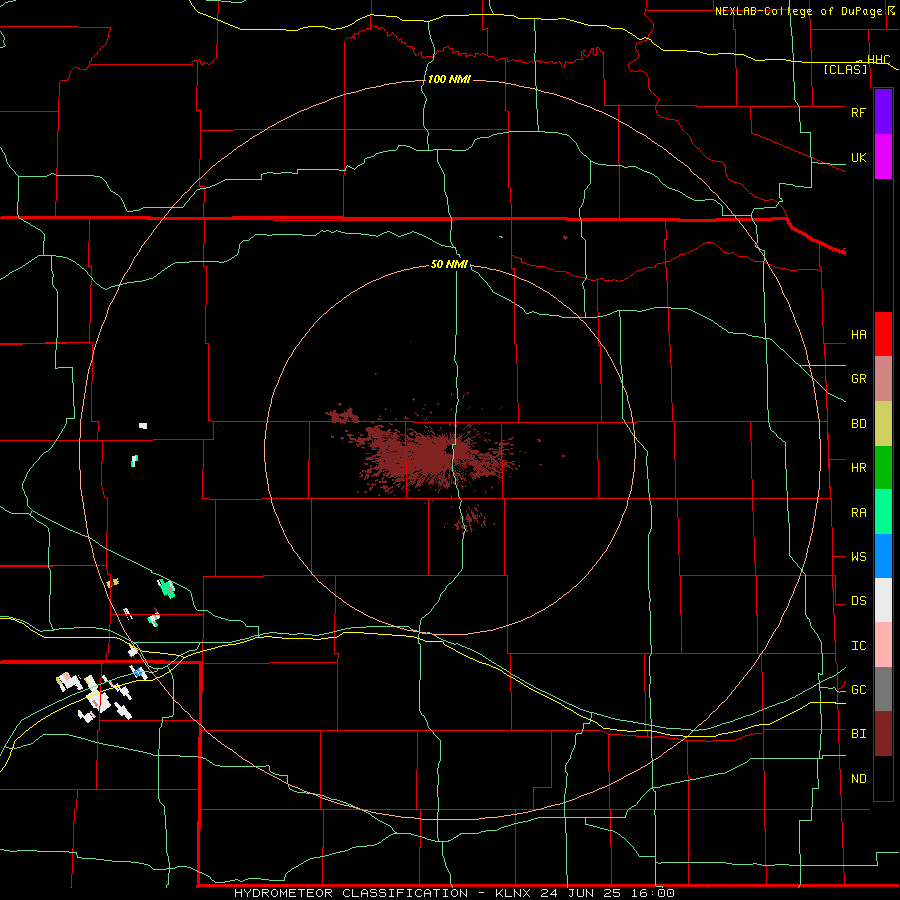
Task: Click the UK legend label
Action: pyautogui.click(x=858, y=157)
